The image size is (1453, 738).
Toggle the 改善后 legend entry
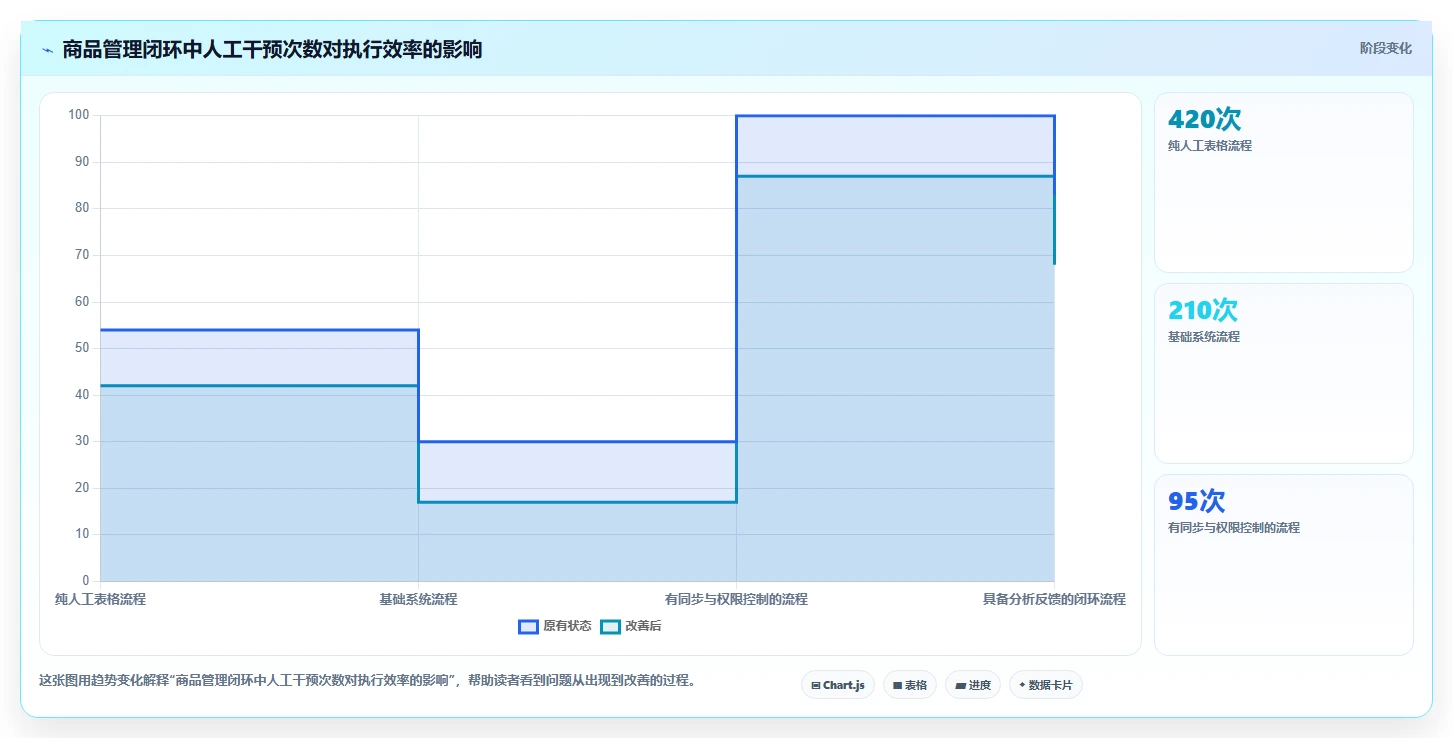[631, 626]
